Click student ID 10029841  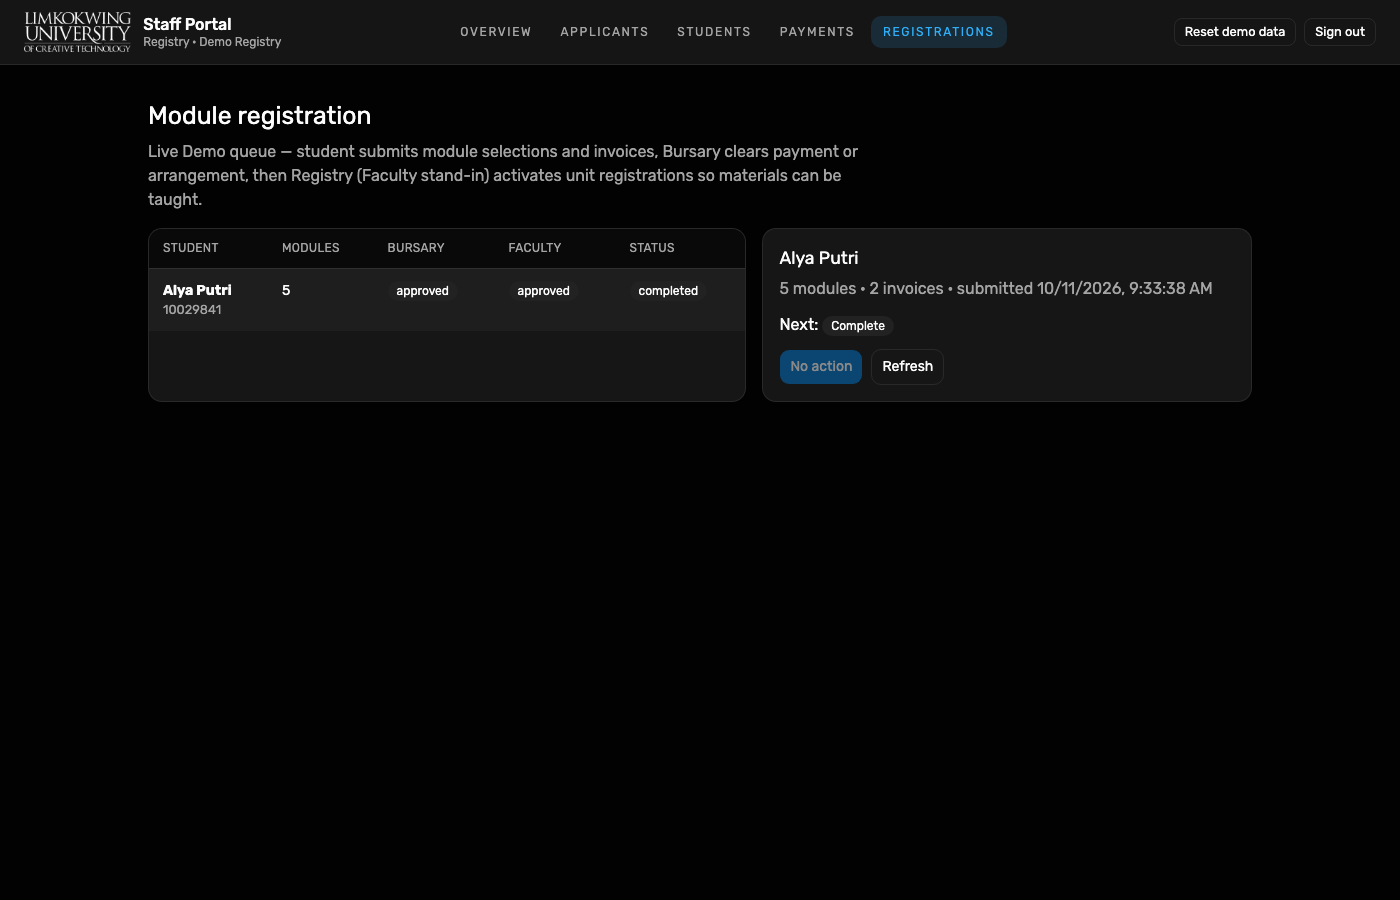point(192,310)
